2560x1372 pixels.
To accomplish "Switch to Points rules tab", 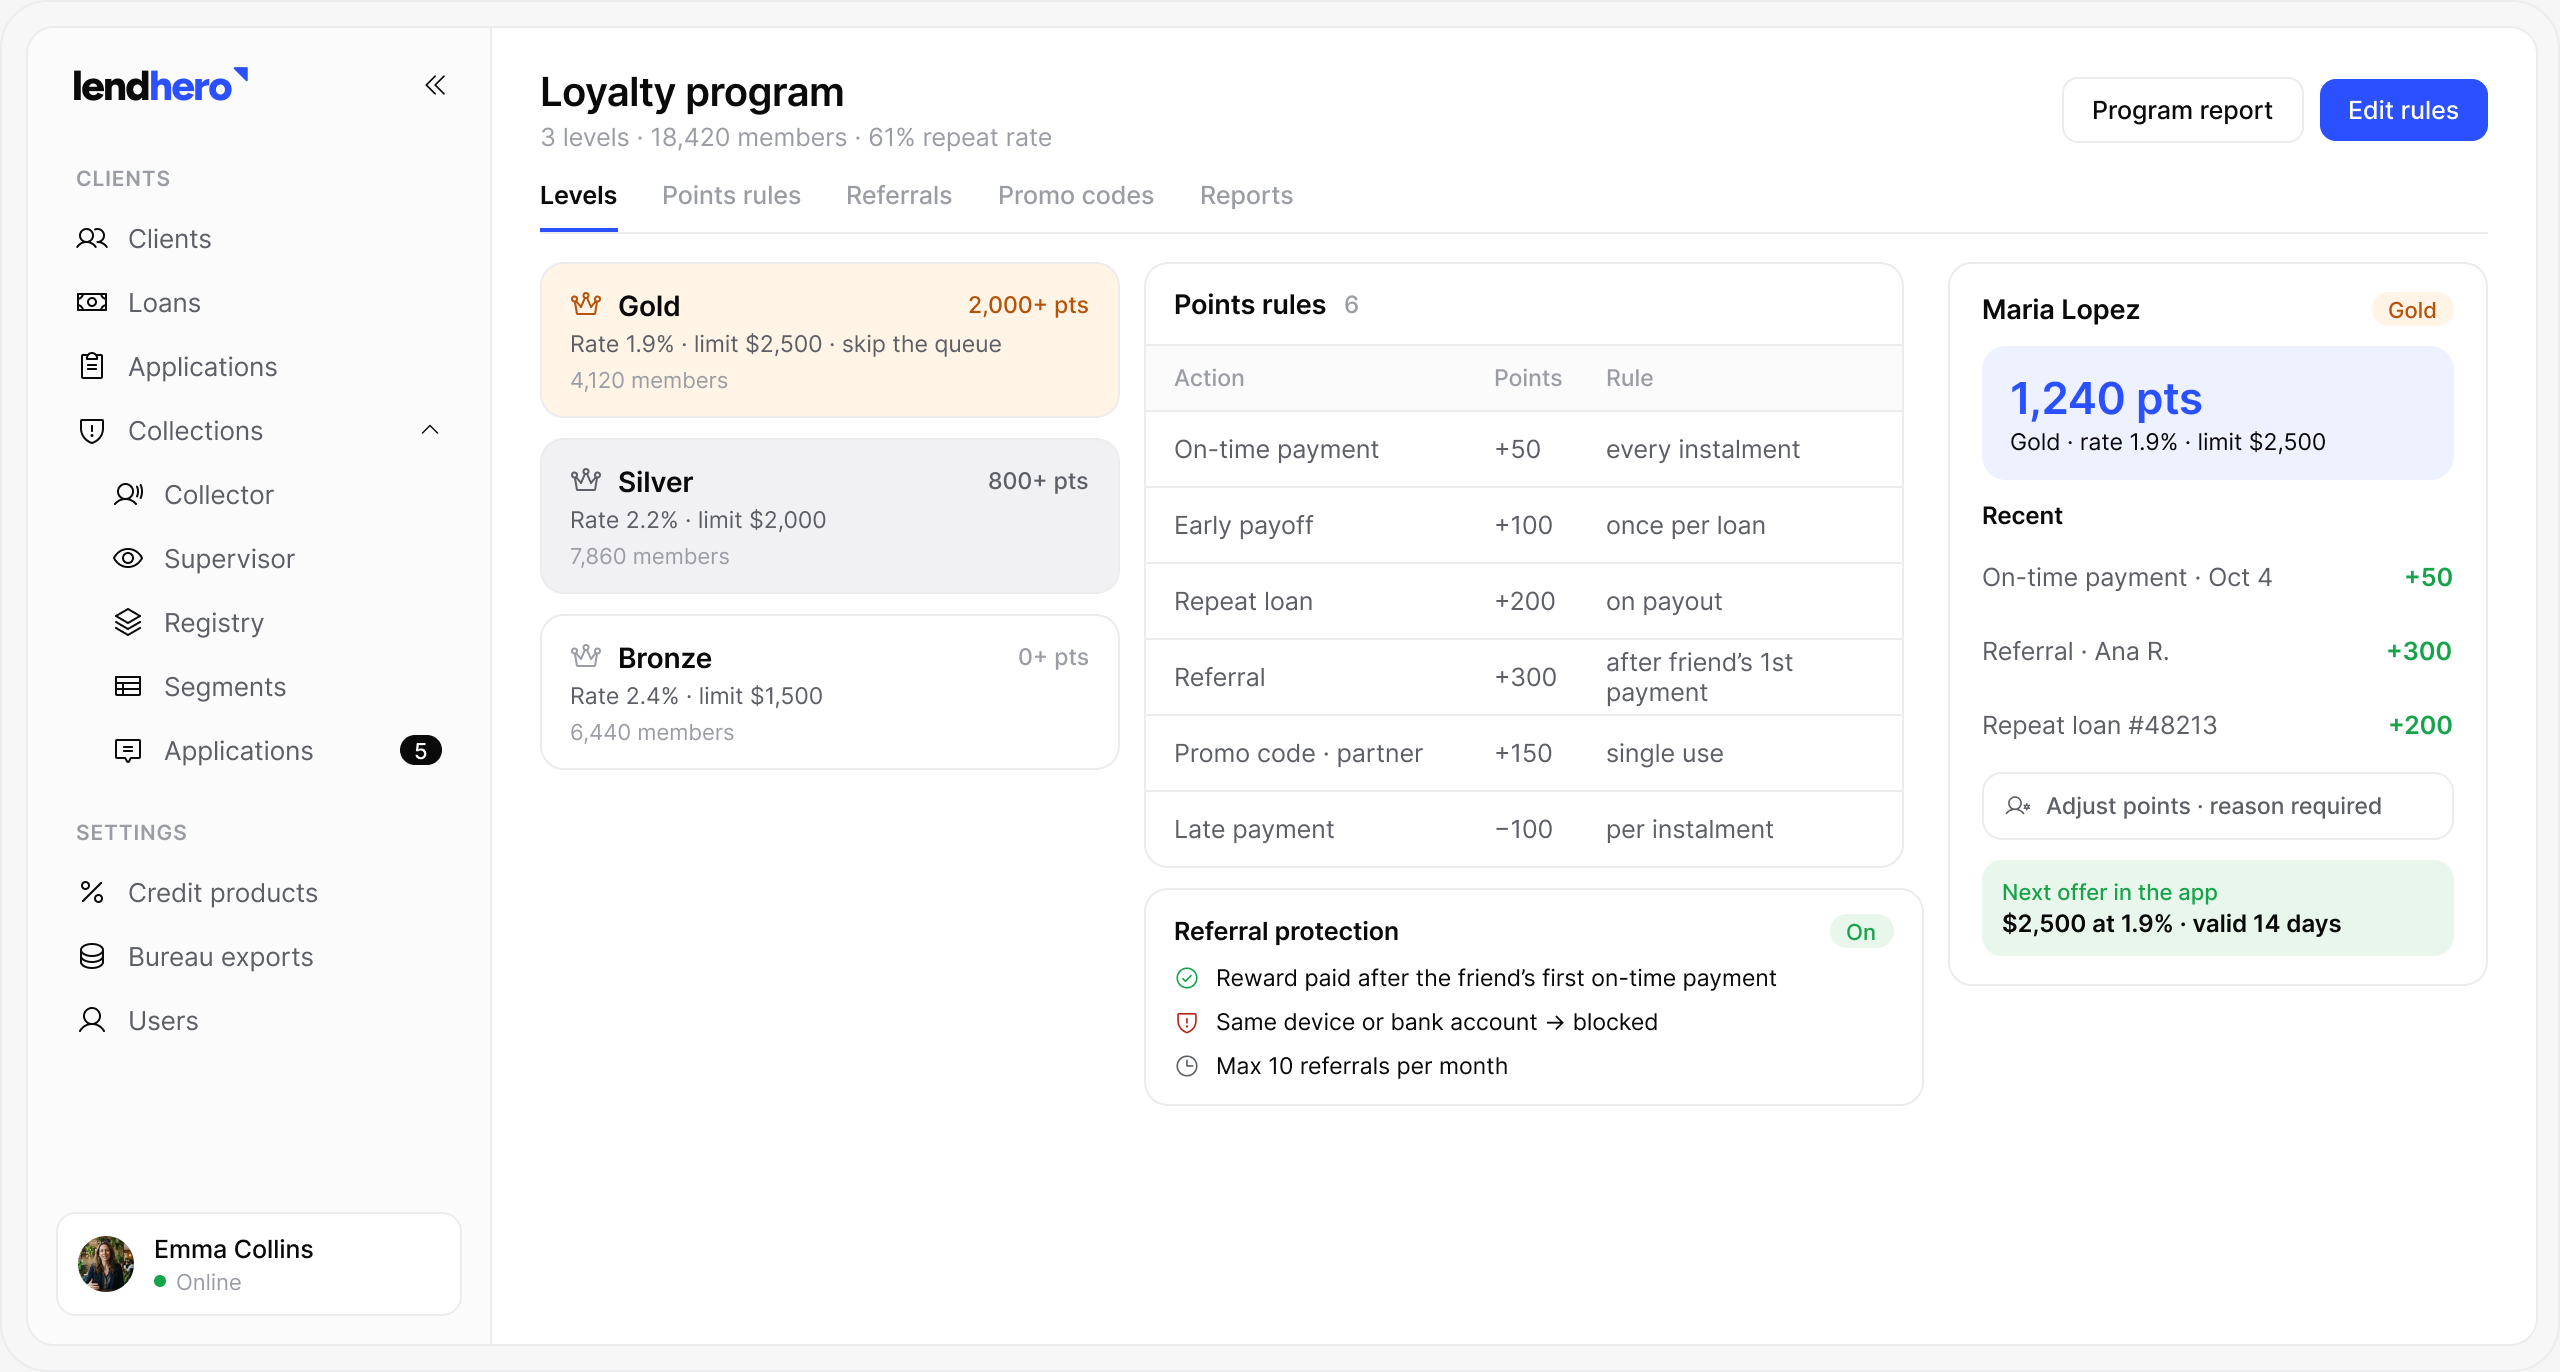I will pyautogui.click(x=731, y=195).
